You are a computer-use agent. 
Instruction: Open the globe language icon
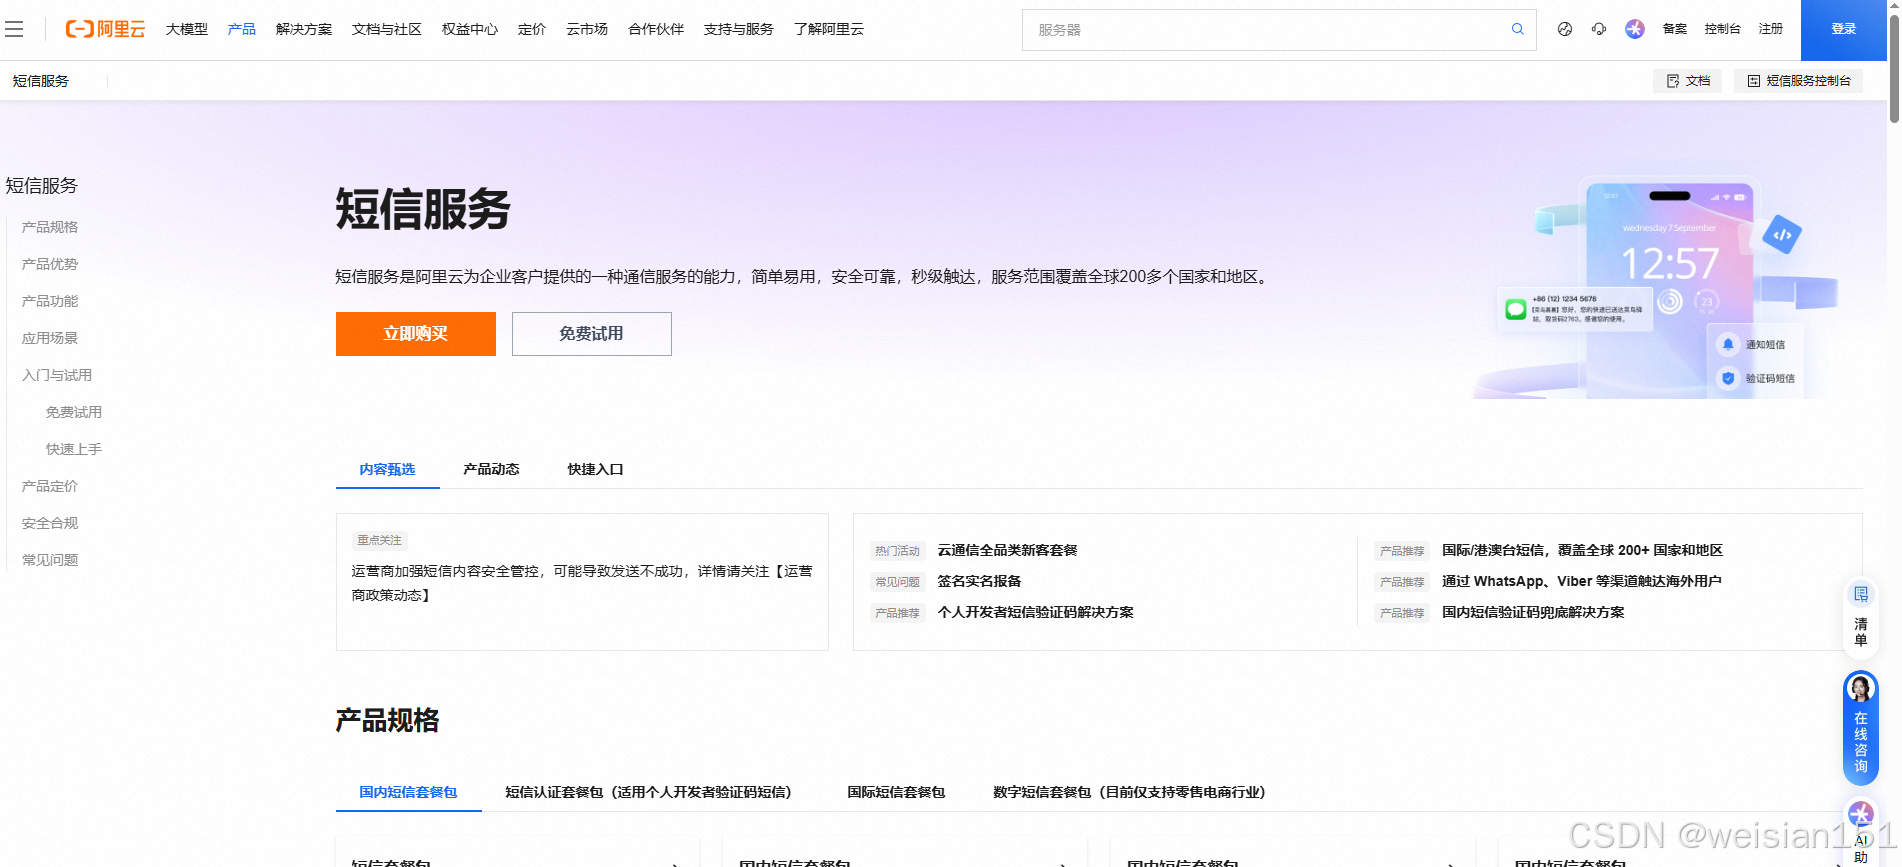(1565, 29)
